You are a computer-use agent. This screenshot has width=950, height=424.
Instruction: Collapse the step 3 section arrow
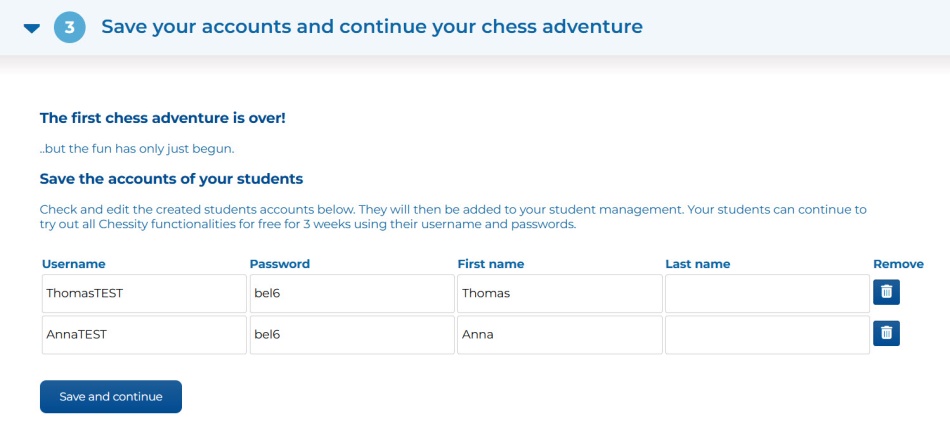click(32, 28)
